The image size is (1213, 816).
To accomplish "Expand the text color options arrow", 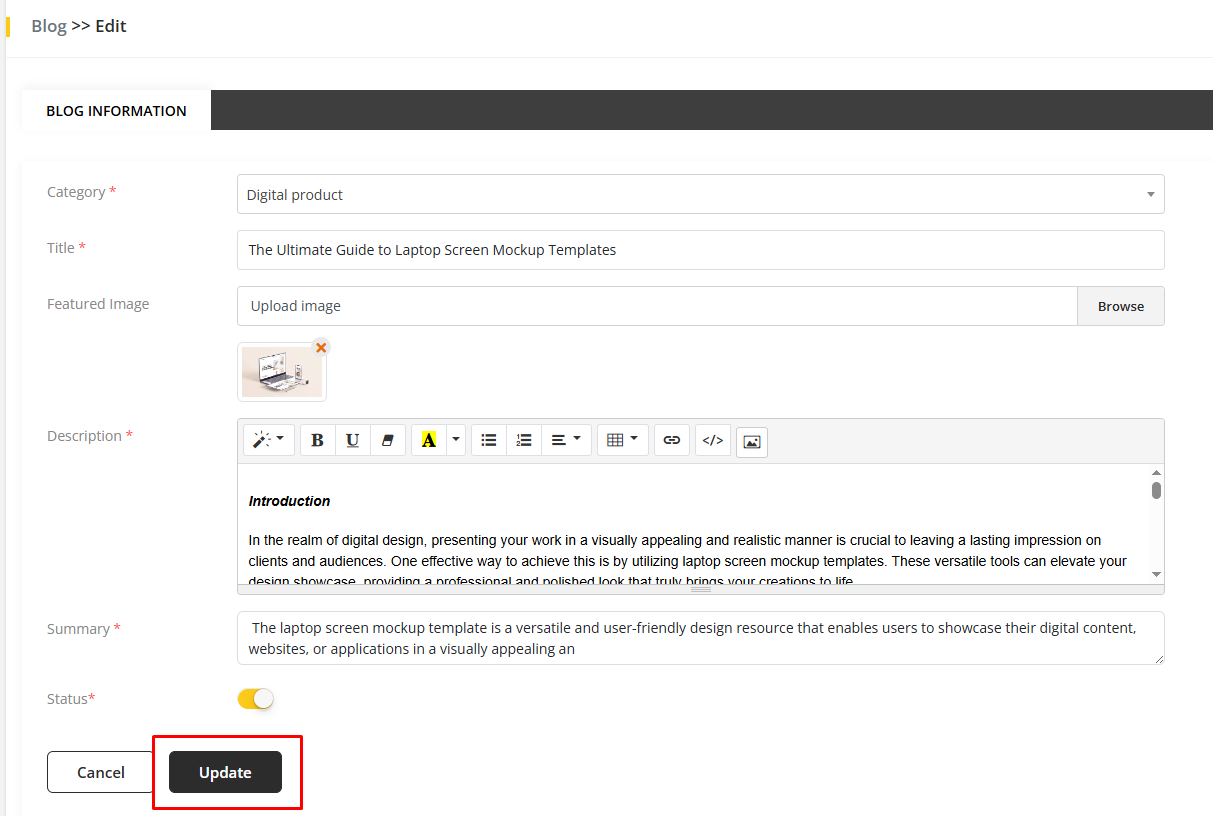I will [456, 440].
